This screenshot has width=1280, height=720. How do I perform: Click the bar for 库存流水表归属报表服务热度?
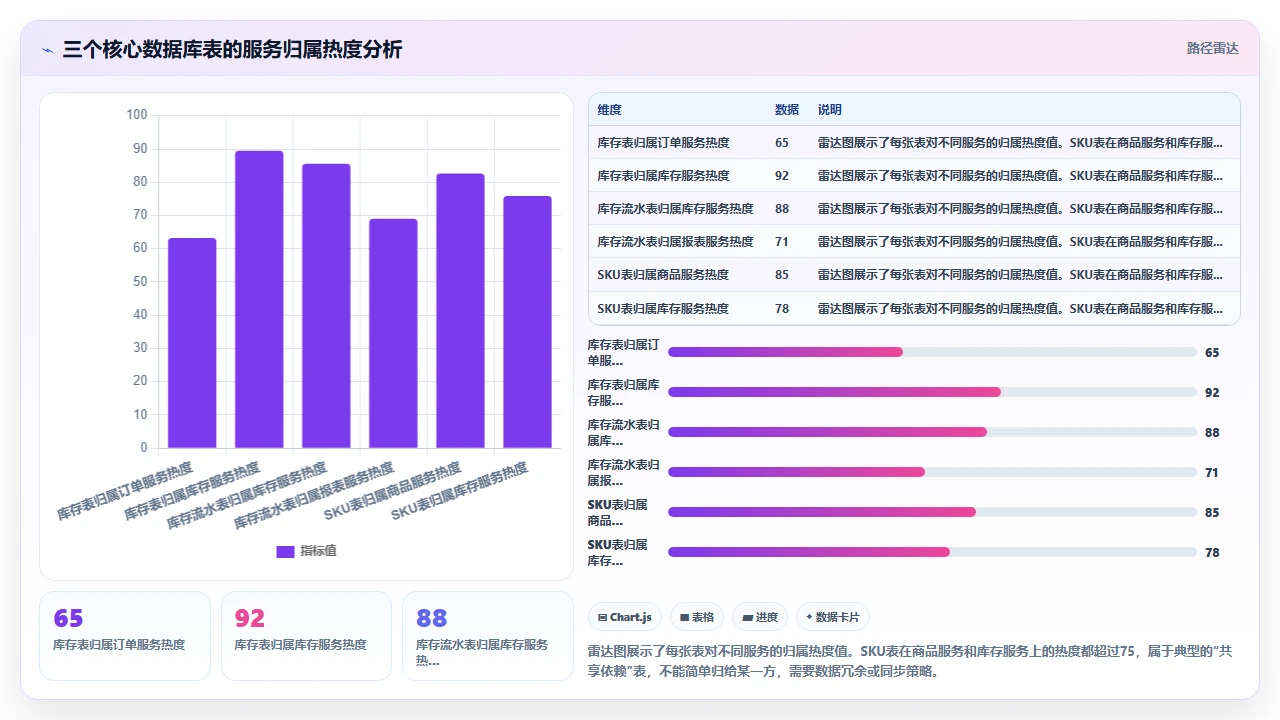click(x=393, y=333)
